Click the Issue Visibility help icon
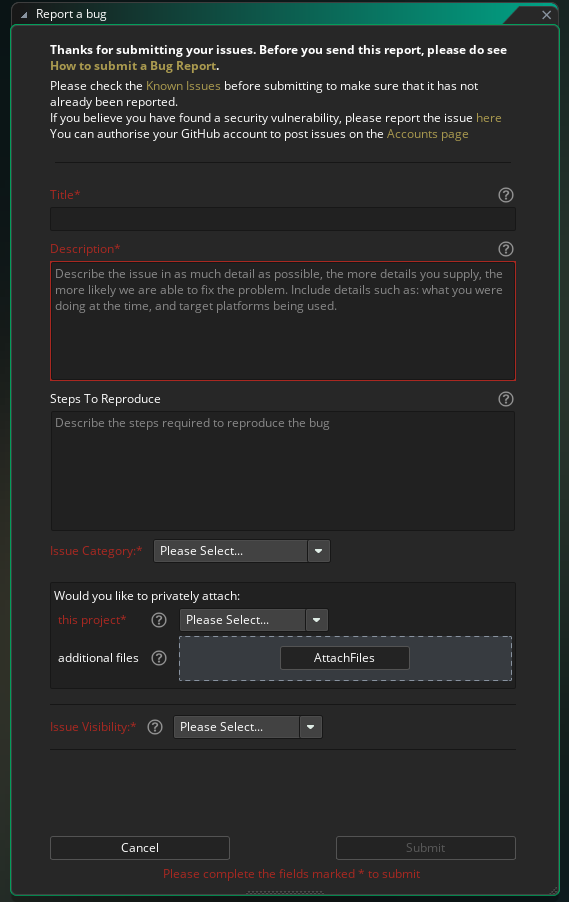The height and width of the screenshot is (902, 569). [x=155, y=727]
